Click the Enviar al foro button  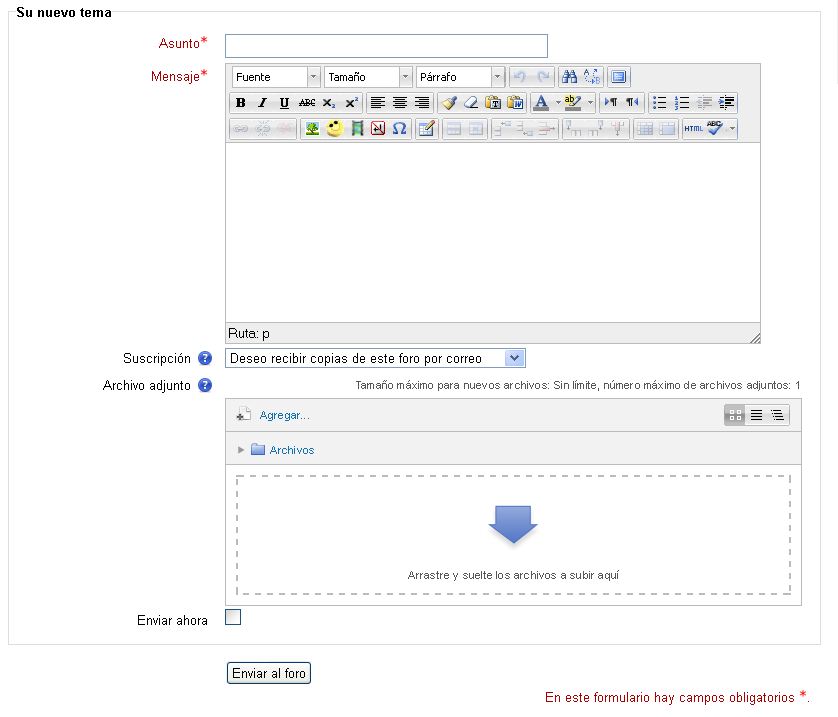[x=269, y=674]
